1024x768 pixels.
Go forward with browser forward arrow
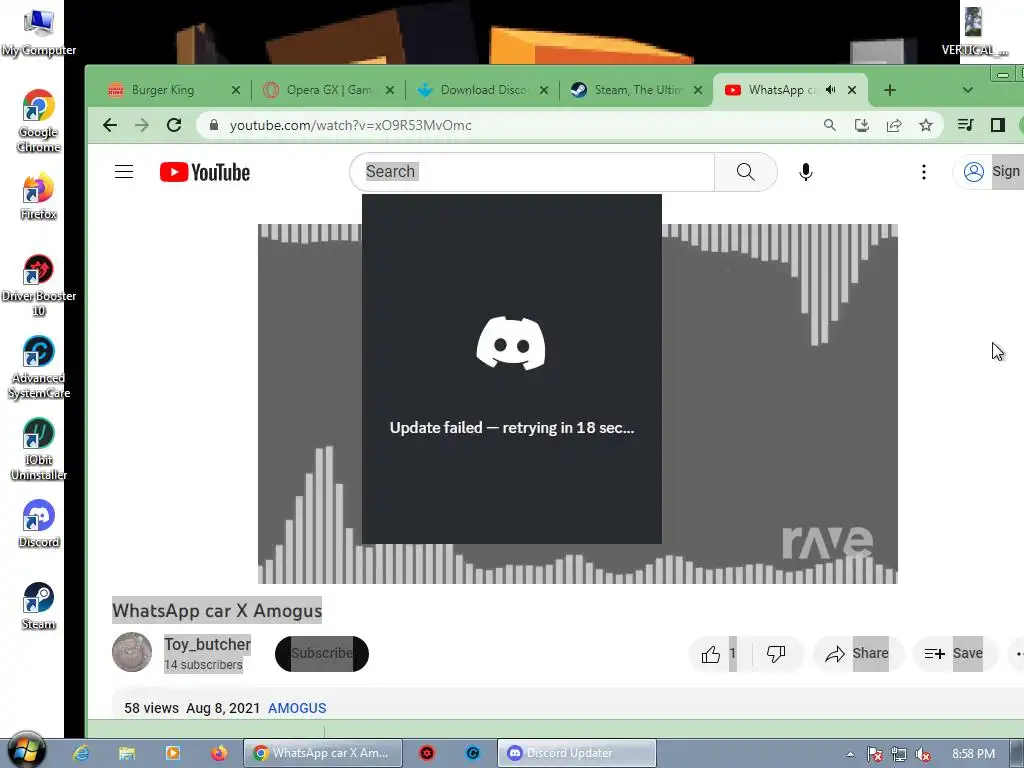click(142, 125)
